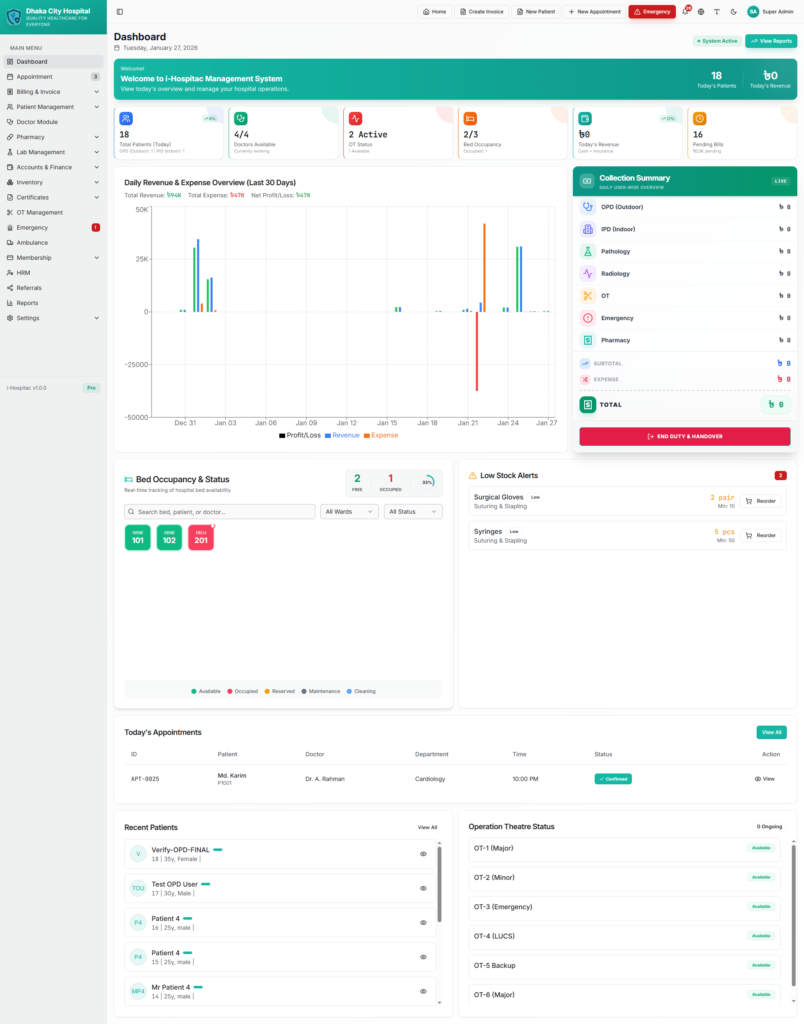The image size is (804, 1024).
Task: Open Referrals from the sidebar
Action: click(29, 287)
